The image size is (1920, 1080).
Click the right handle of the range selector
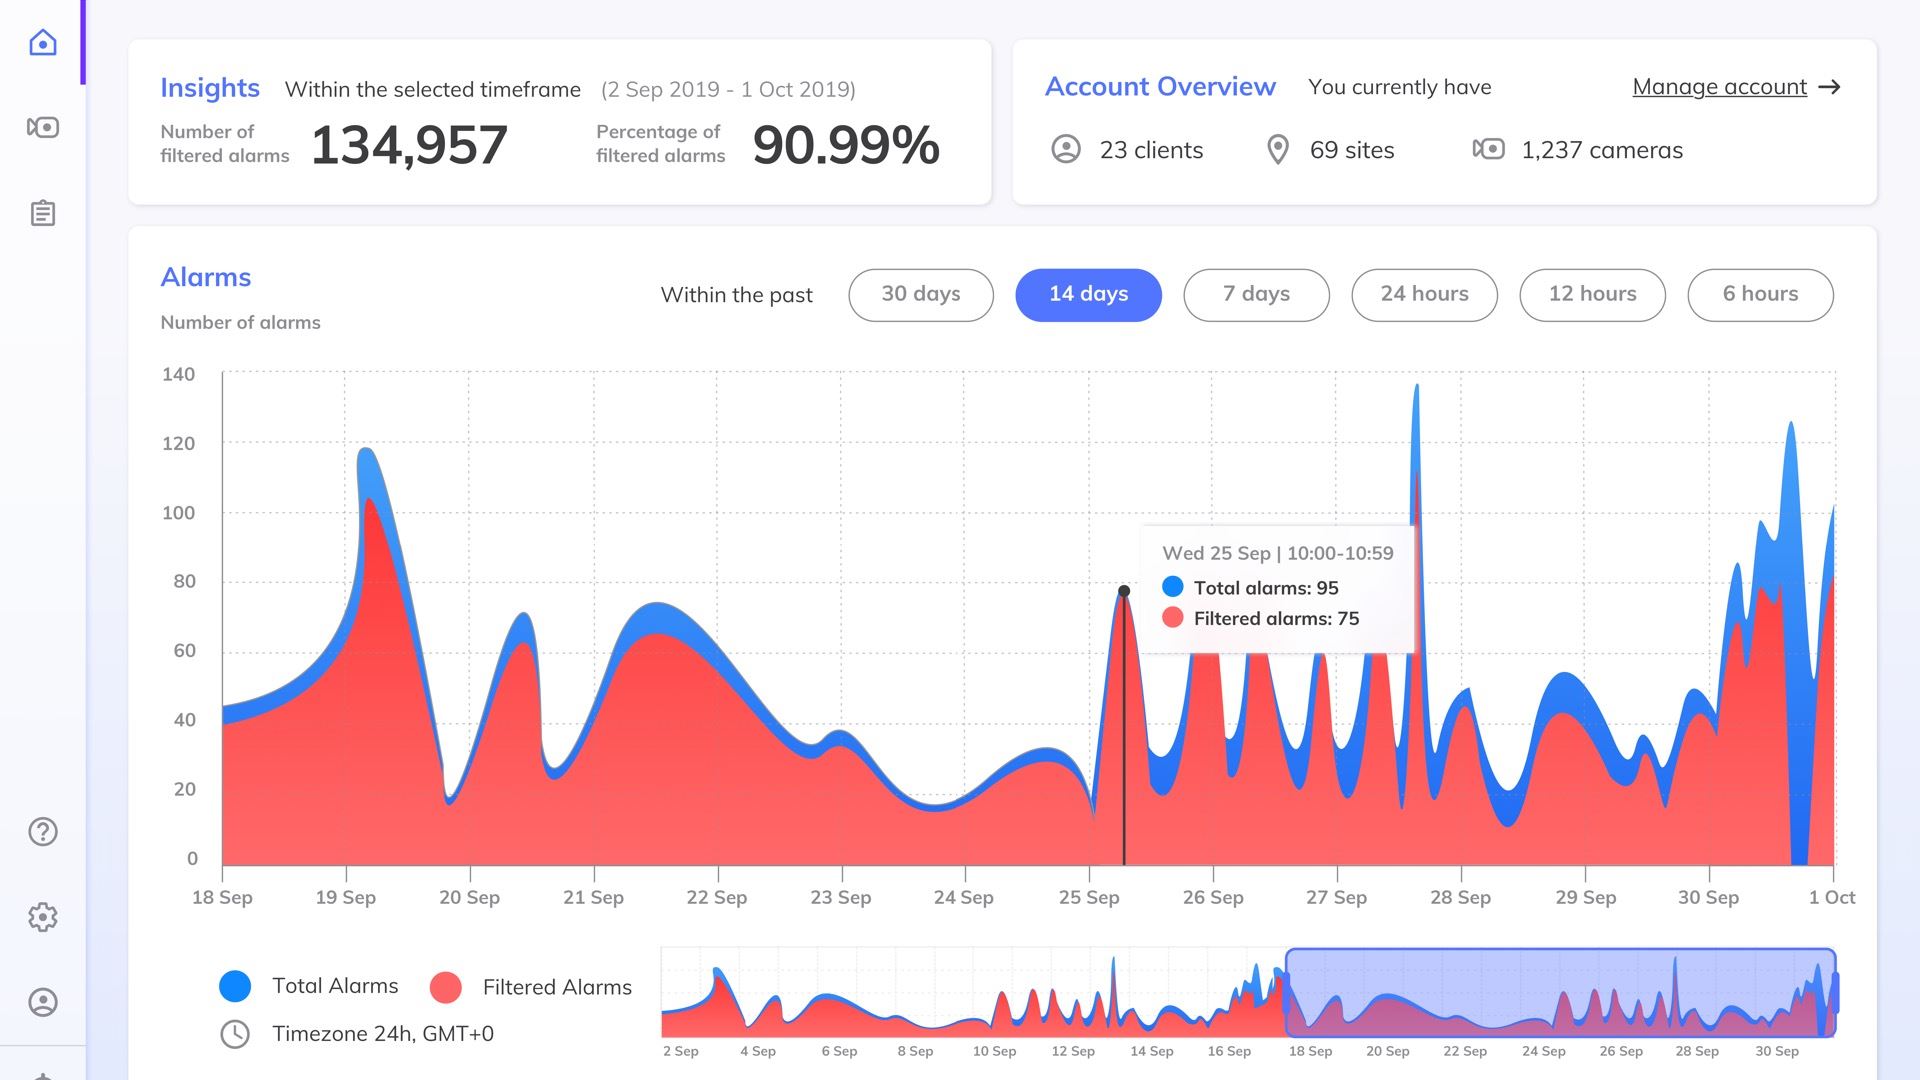[1836, 992]
